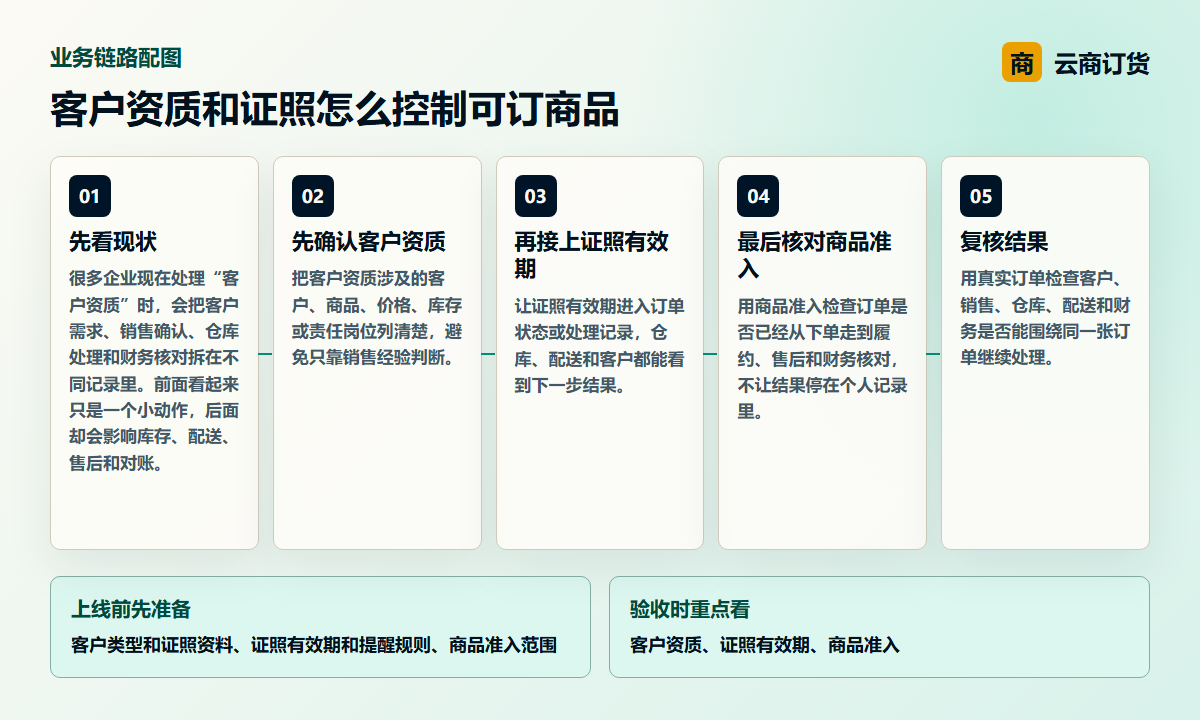The image size is (1200, 720).
Task: Select the 先确认客户资质 heading
Action: 369,242
